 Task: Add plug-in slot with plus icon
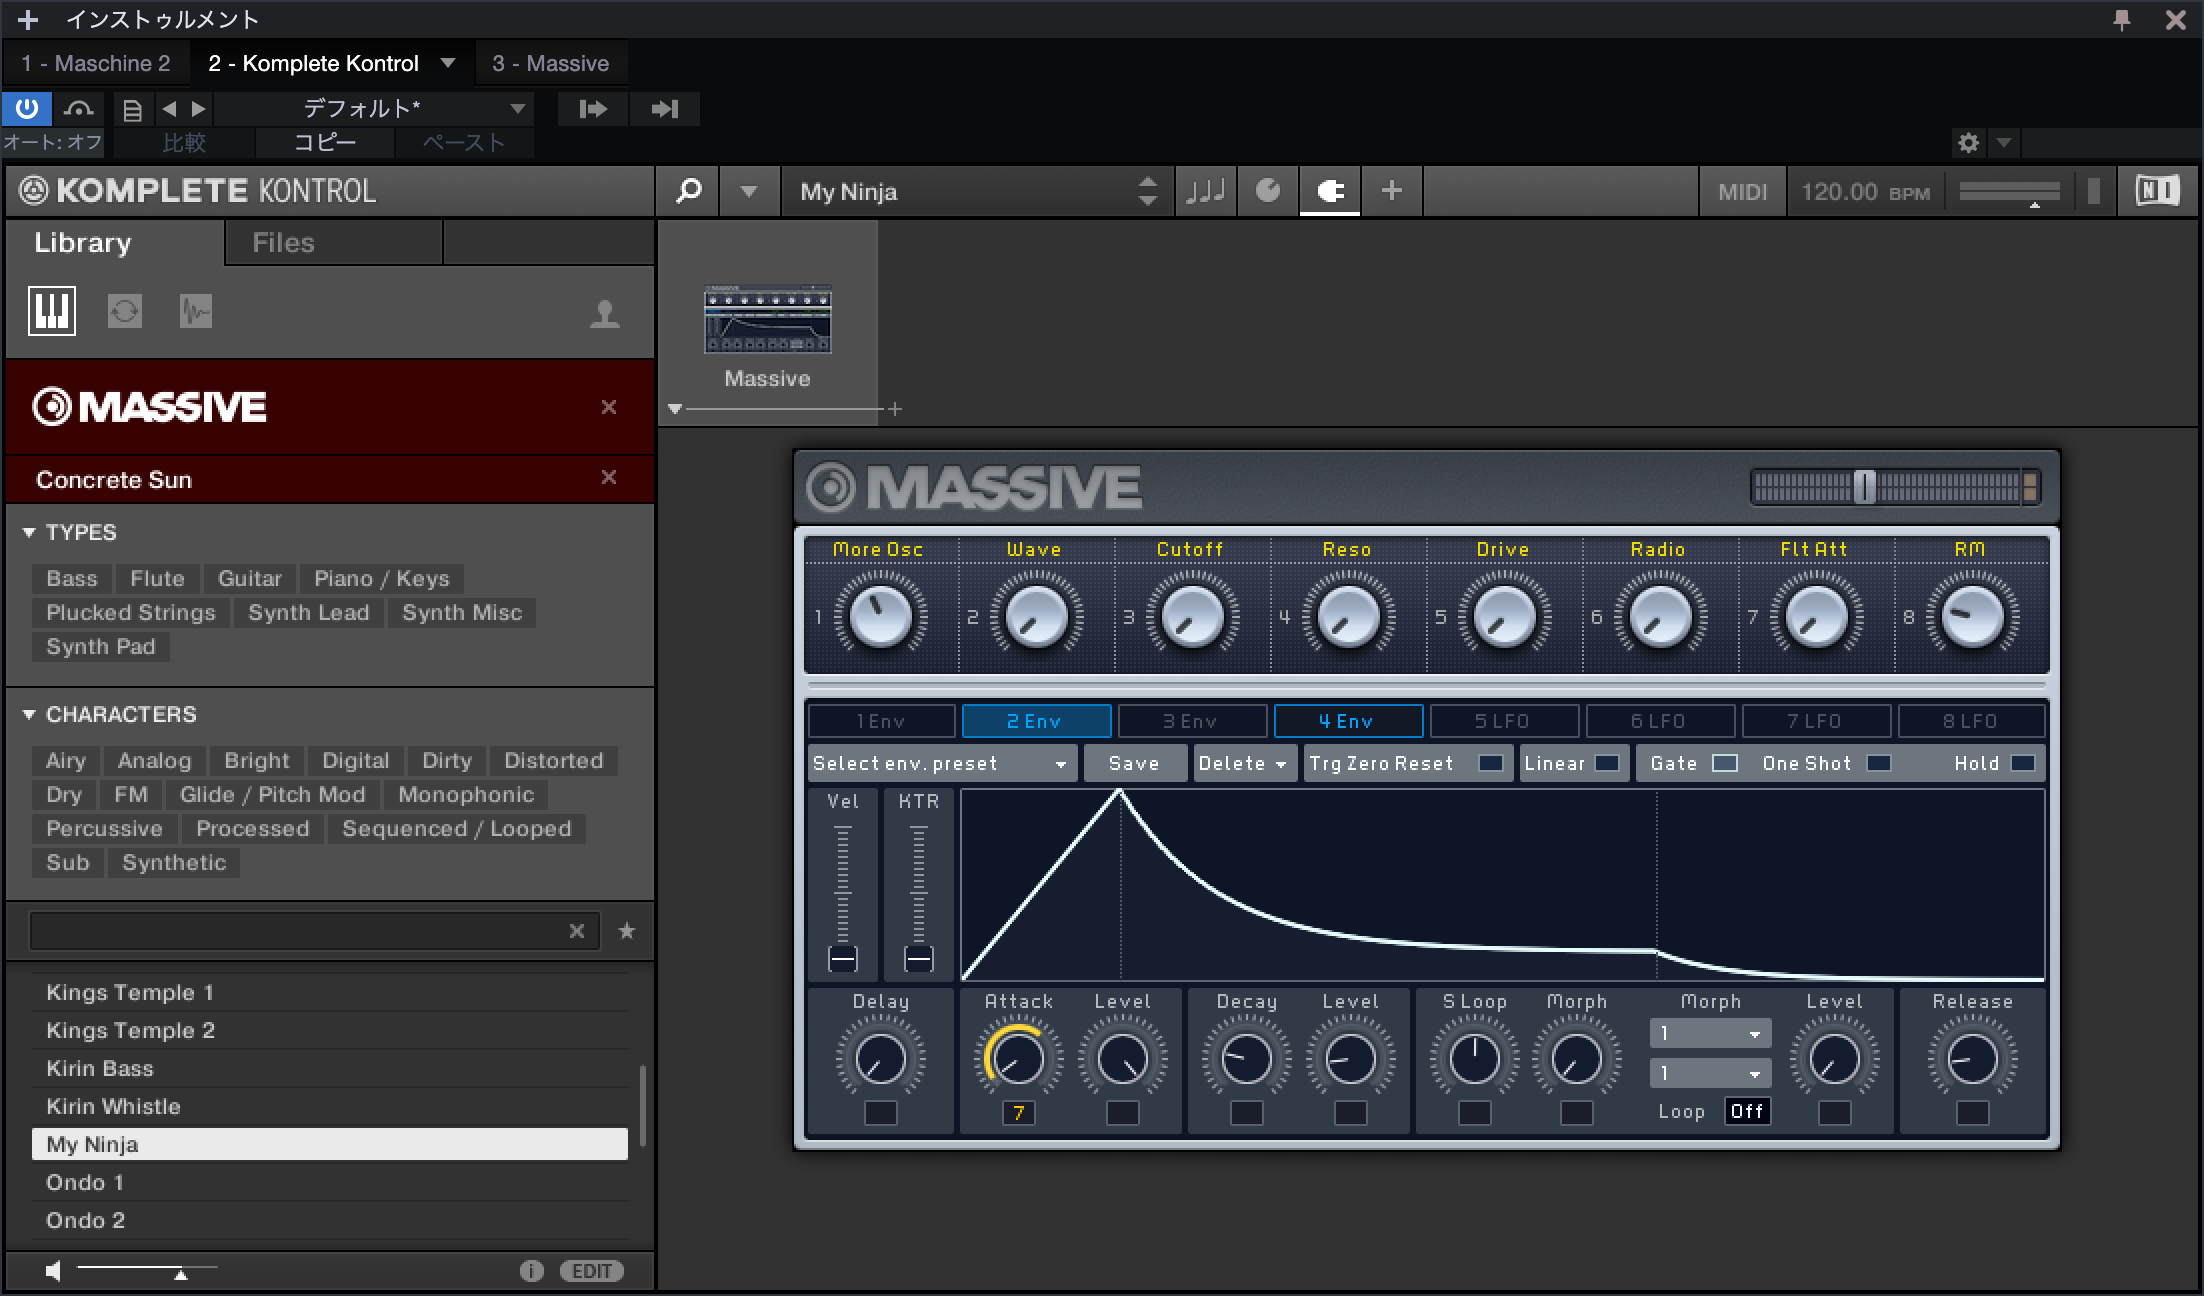click(895, 409)
